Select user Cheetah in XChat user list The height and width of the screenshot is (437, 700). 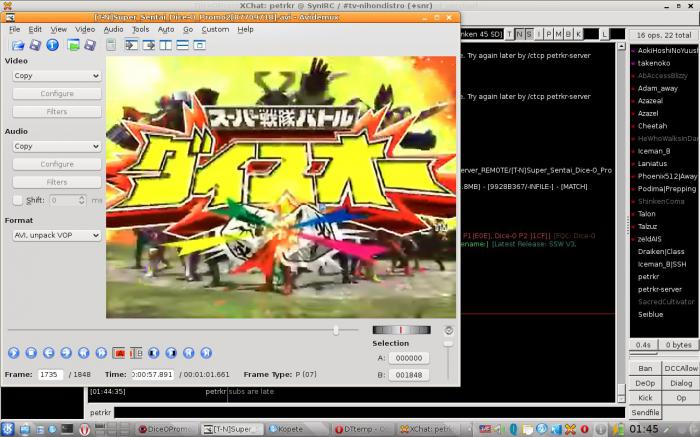tap(652, 126)
